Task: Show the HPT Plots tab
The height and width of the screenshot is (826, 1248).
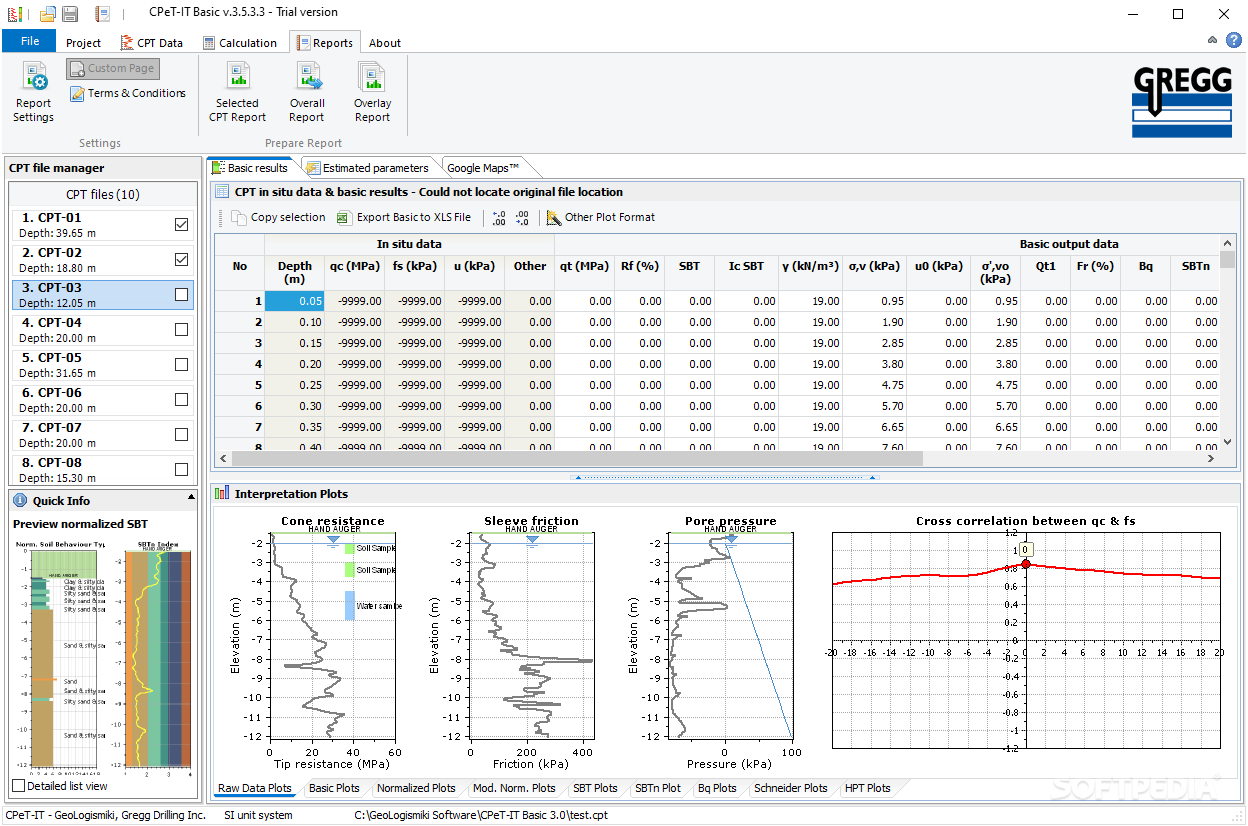Action: (x=868, y=788)
